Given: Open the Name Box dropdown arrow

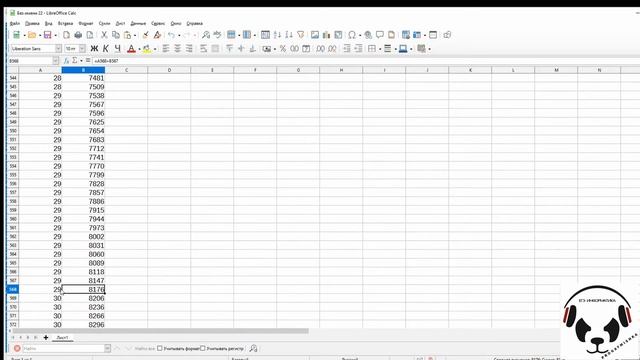Looking at the screenshot, I should pyautogui.click(x=56, y=61).
